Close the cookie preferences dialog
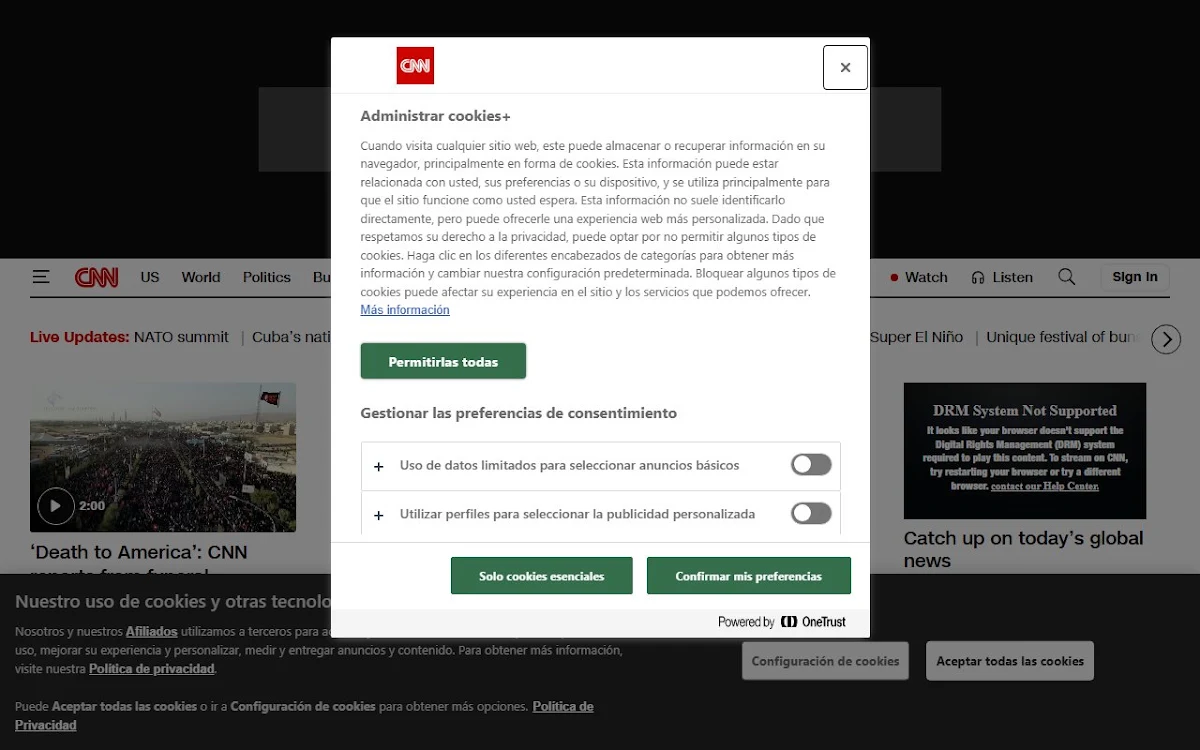Viewport: 1200px width, 750px height. [845, 67]
